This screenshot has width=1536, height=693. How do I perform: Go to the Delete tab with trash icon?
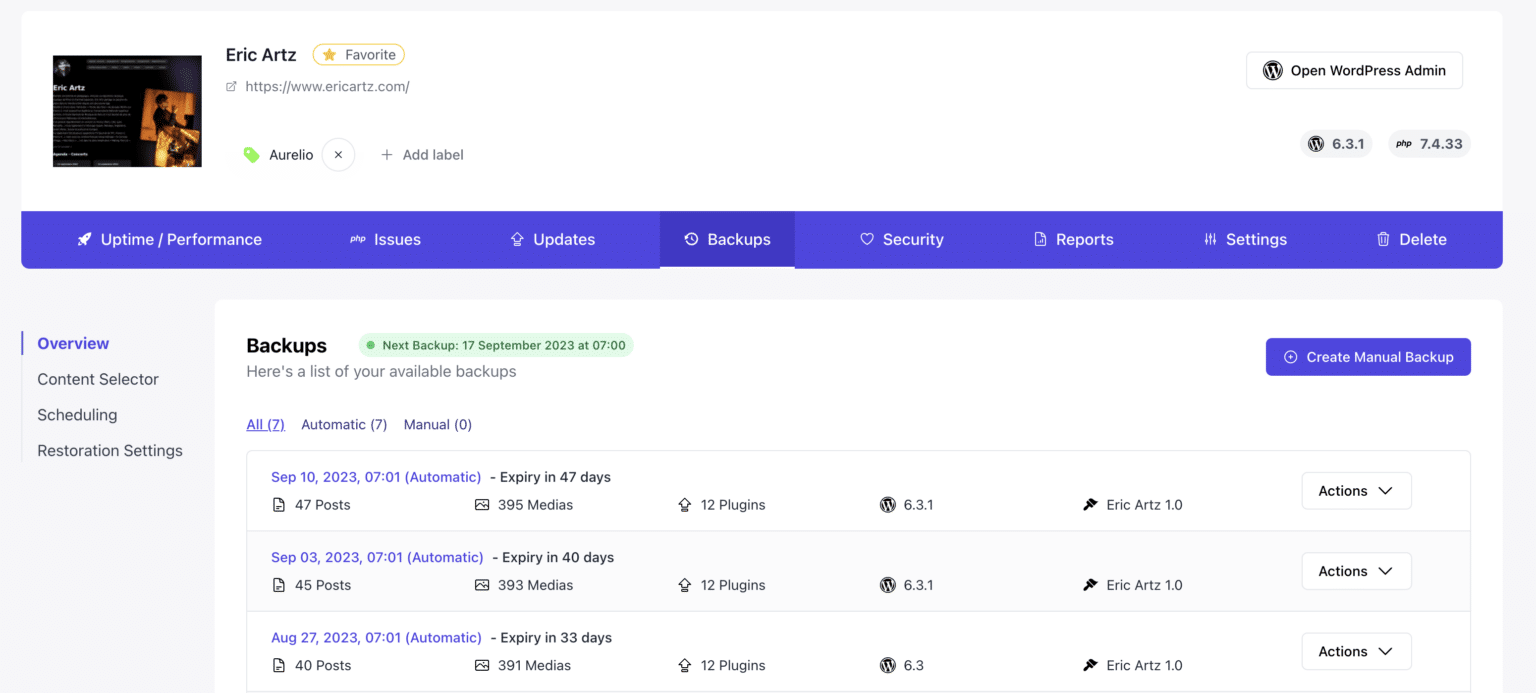click(x=1411, y=240)
